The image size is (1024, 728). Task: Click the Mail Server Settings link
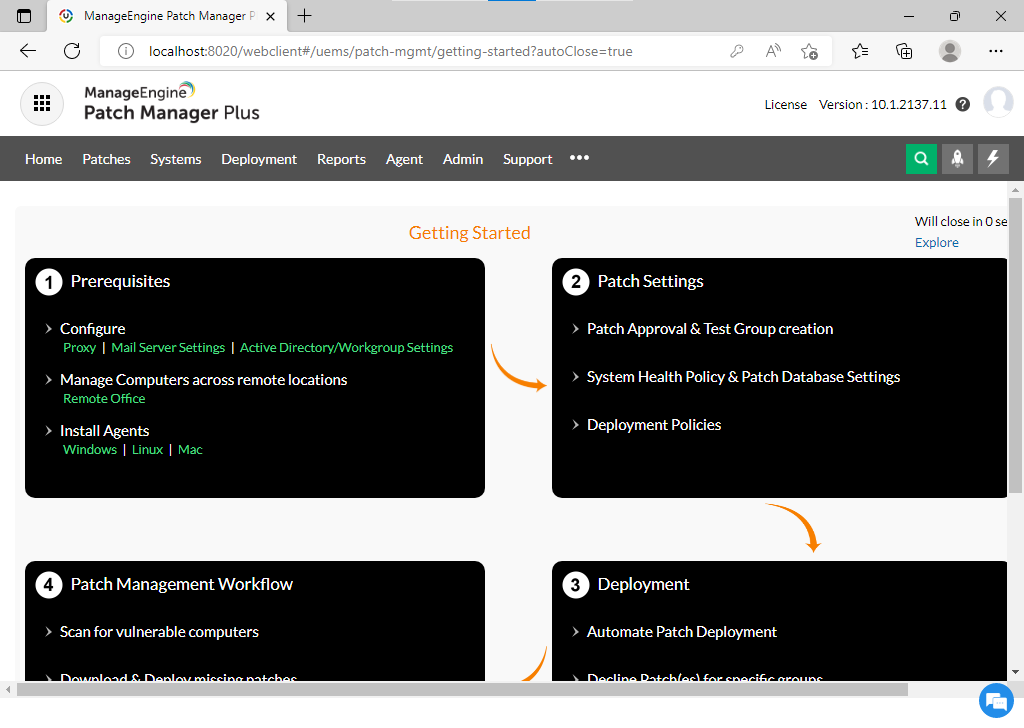168,348
